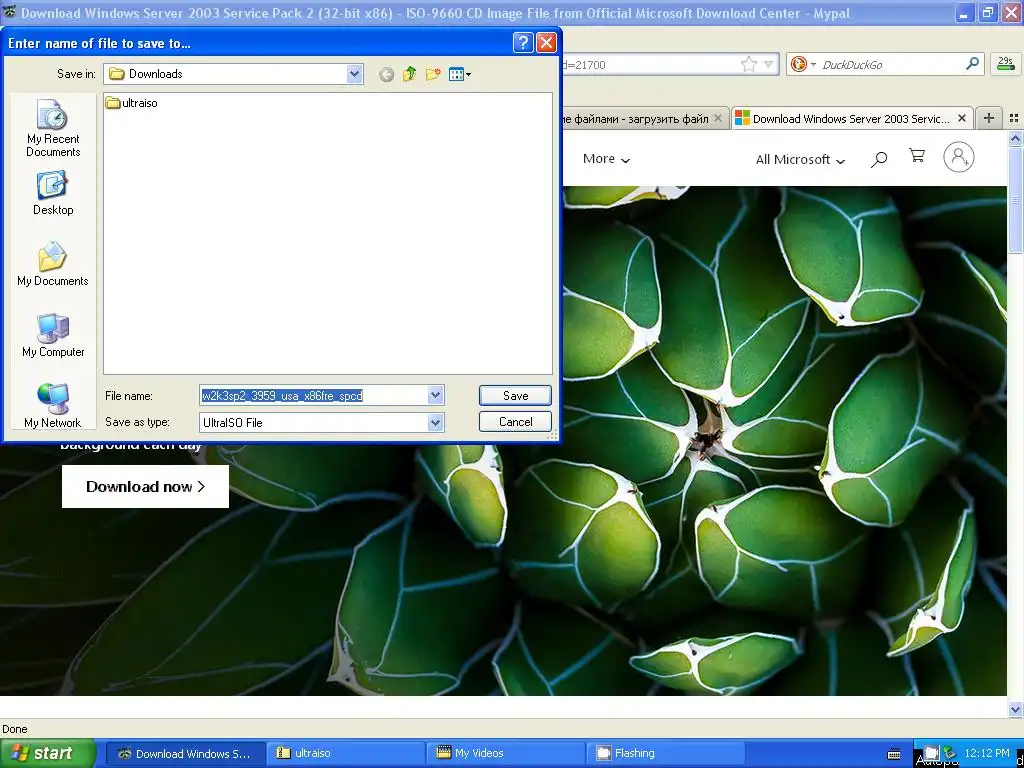Click the browser address bar
The width and height of the screenshot is (1024, 768).
pyautogui.click(x=650, y=64)
